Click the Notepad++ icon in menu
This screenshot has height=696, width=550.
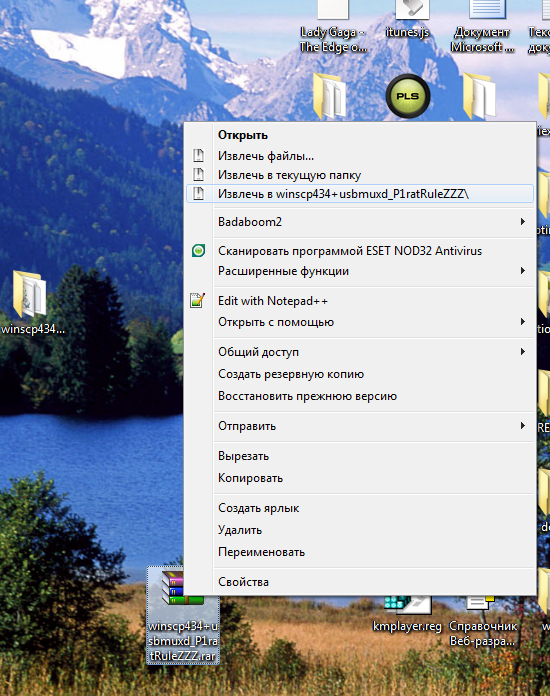[x=198, y=301]
